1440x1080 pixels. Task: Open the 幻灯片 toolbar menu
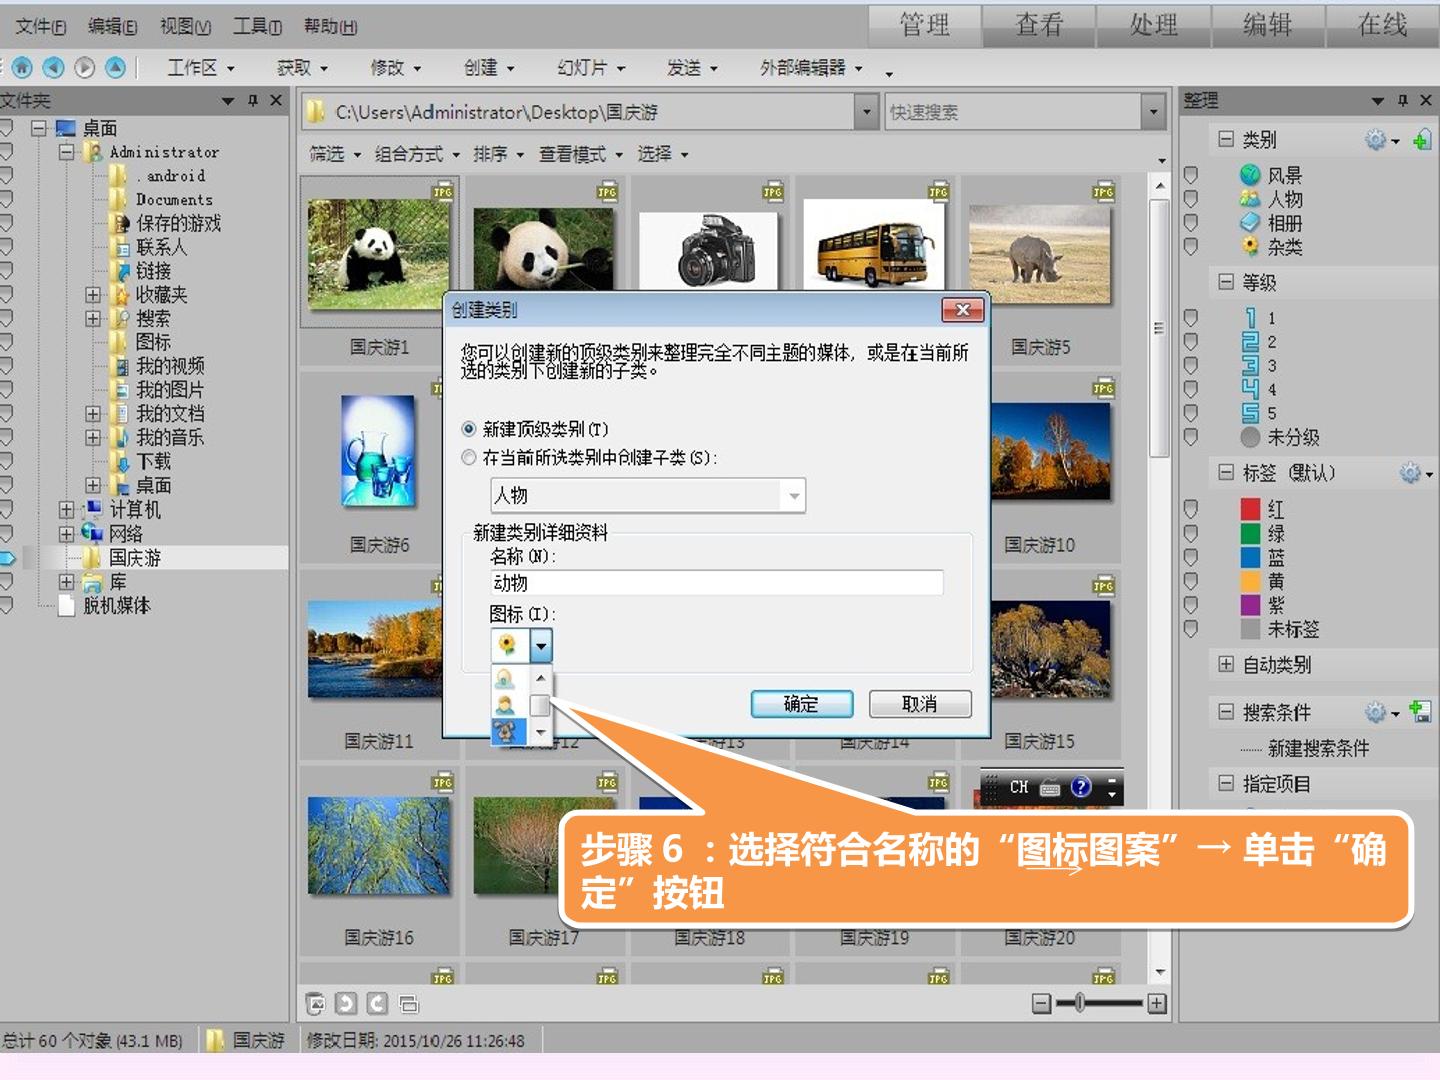coord(591,68)
